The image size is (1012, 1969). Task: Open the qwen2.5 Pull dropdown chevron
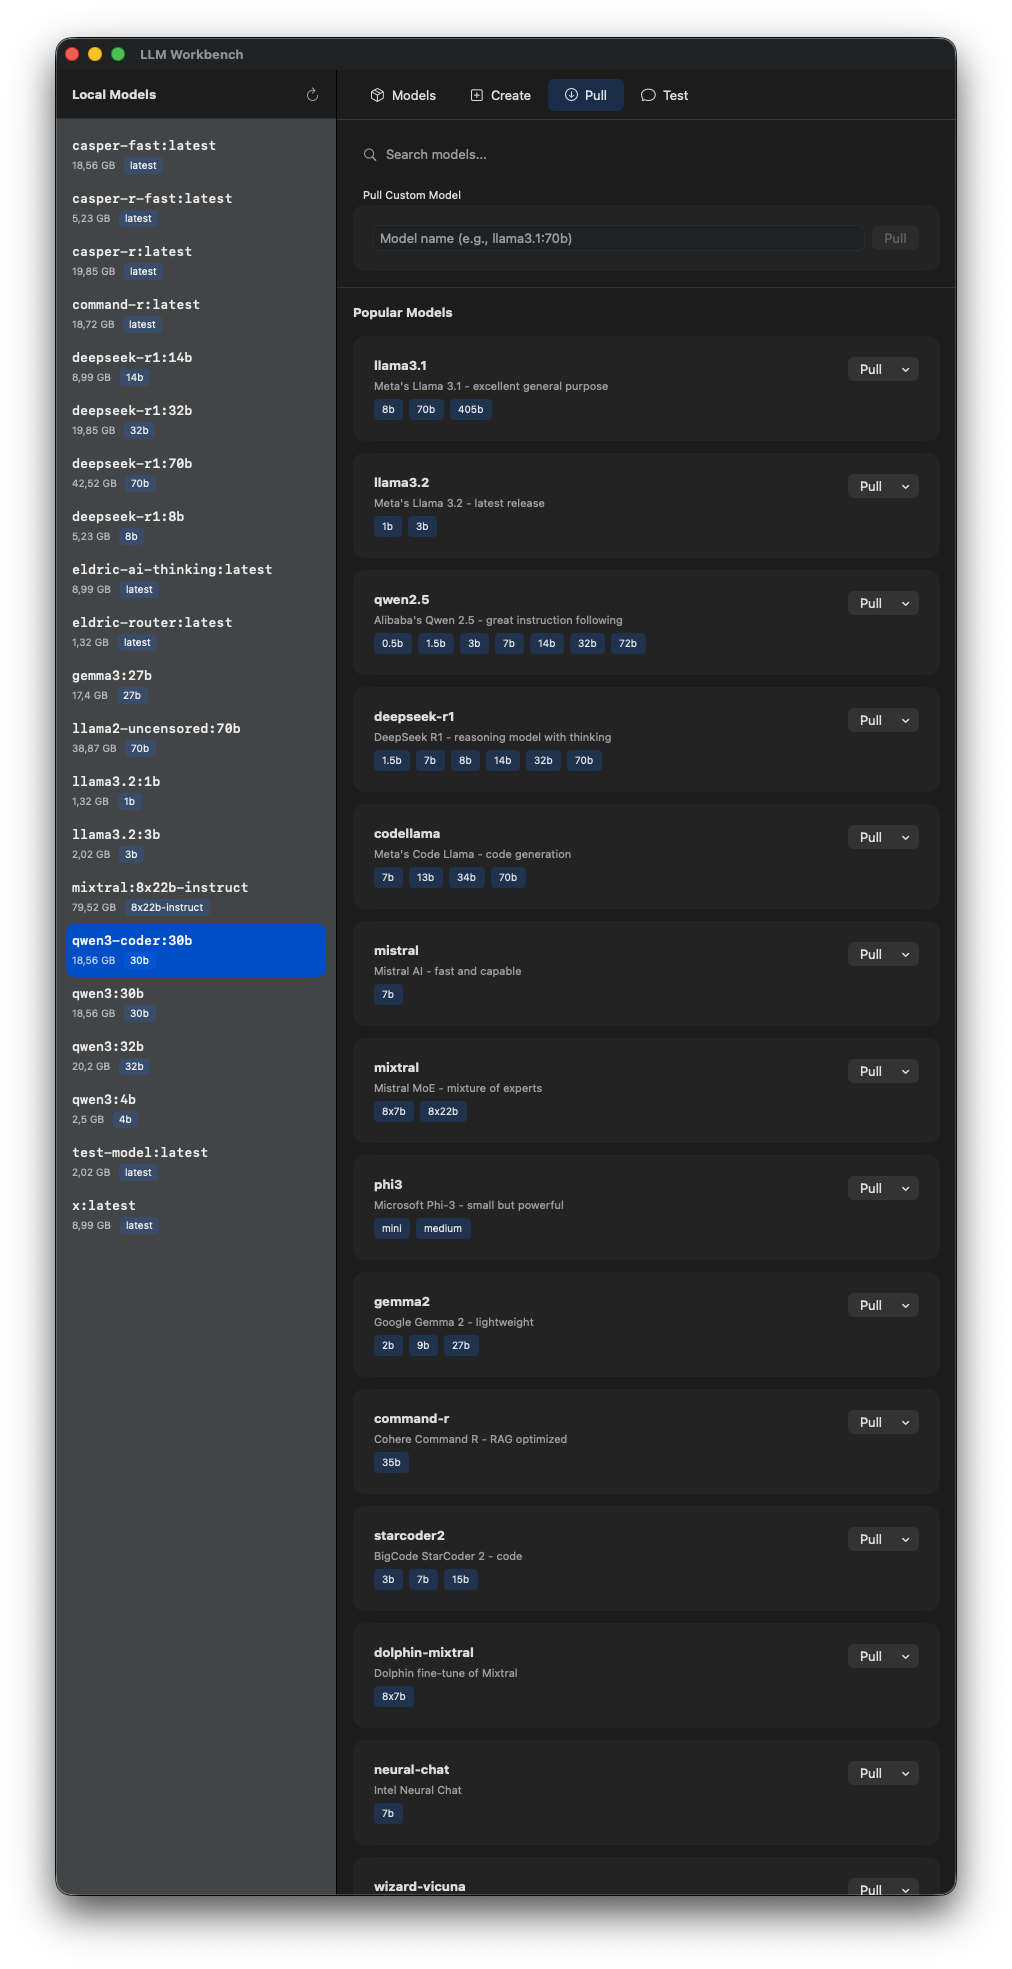[x=906, y=604]
